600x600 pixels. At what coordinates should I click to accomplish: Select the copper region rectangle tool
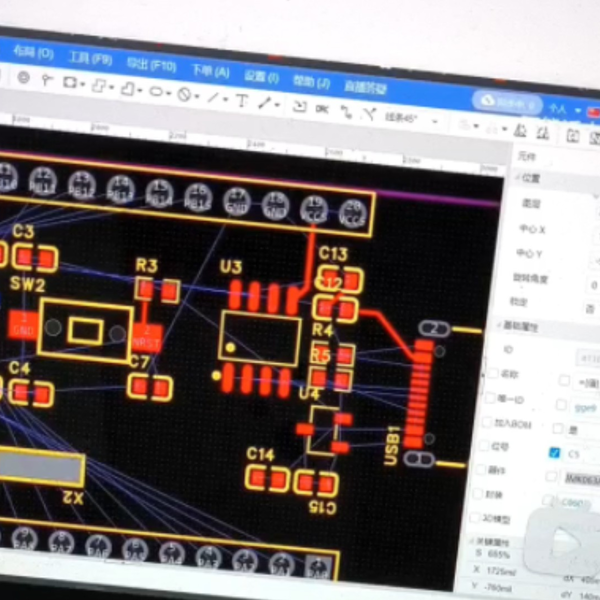pyautogui.click(x=70, y=82)
